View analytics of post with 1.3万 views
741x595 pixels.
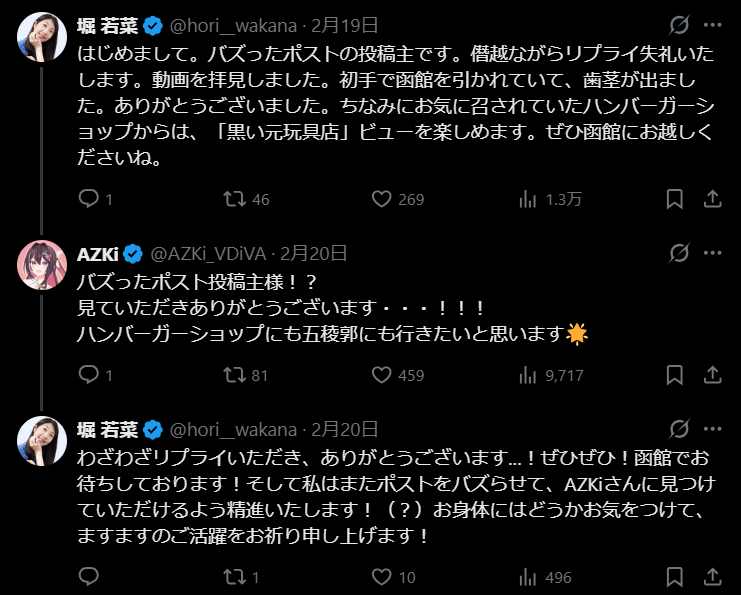(528, 199)
